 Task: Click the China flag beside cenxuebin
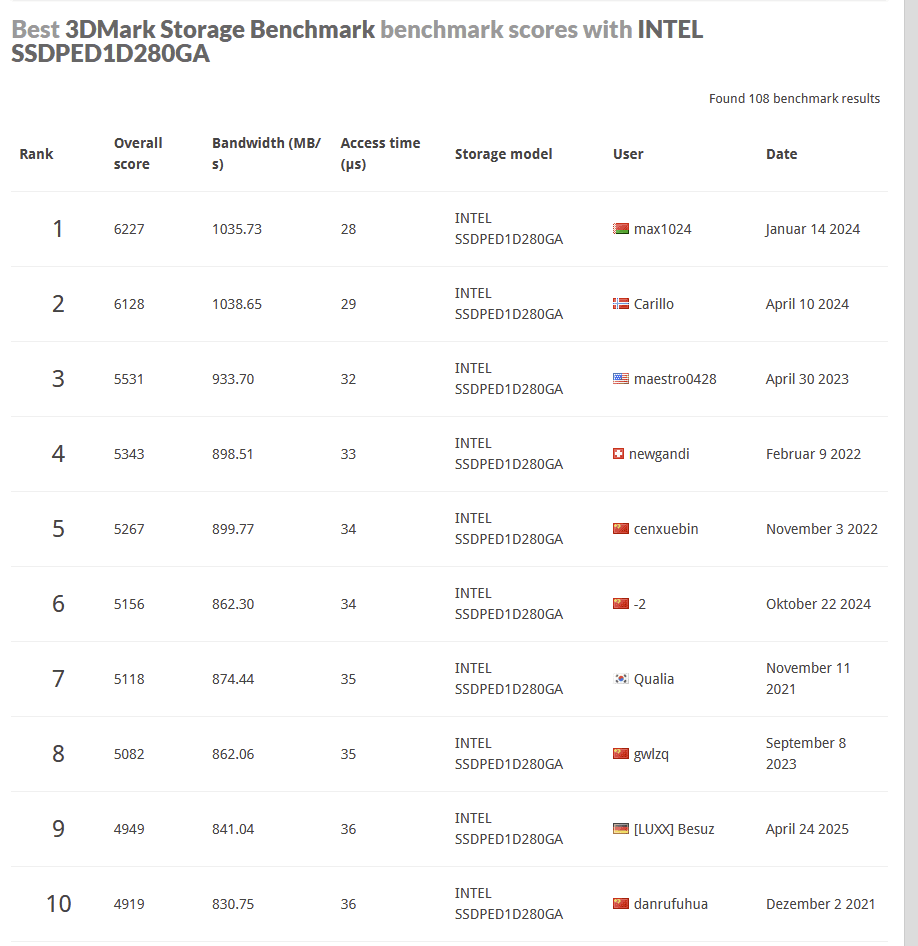pyautogui.click(x=621, y=529)
